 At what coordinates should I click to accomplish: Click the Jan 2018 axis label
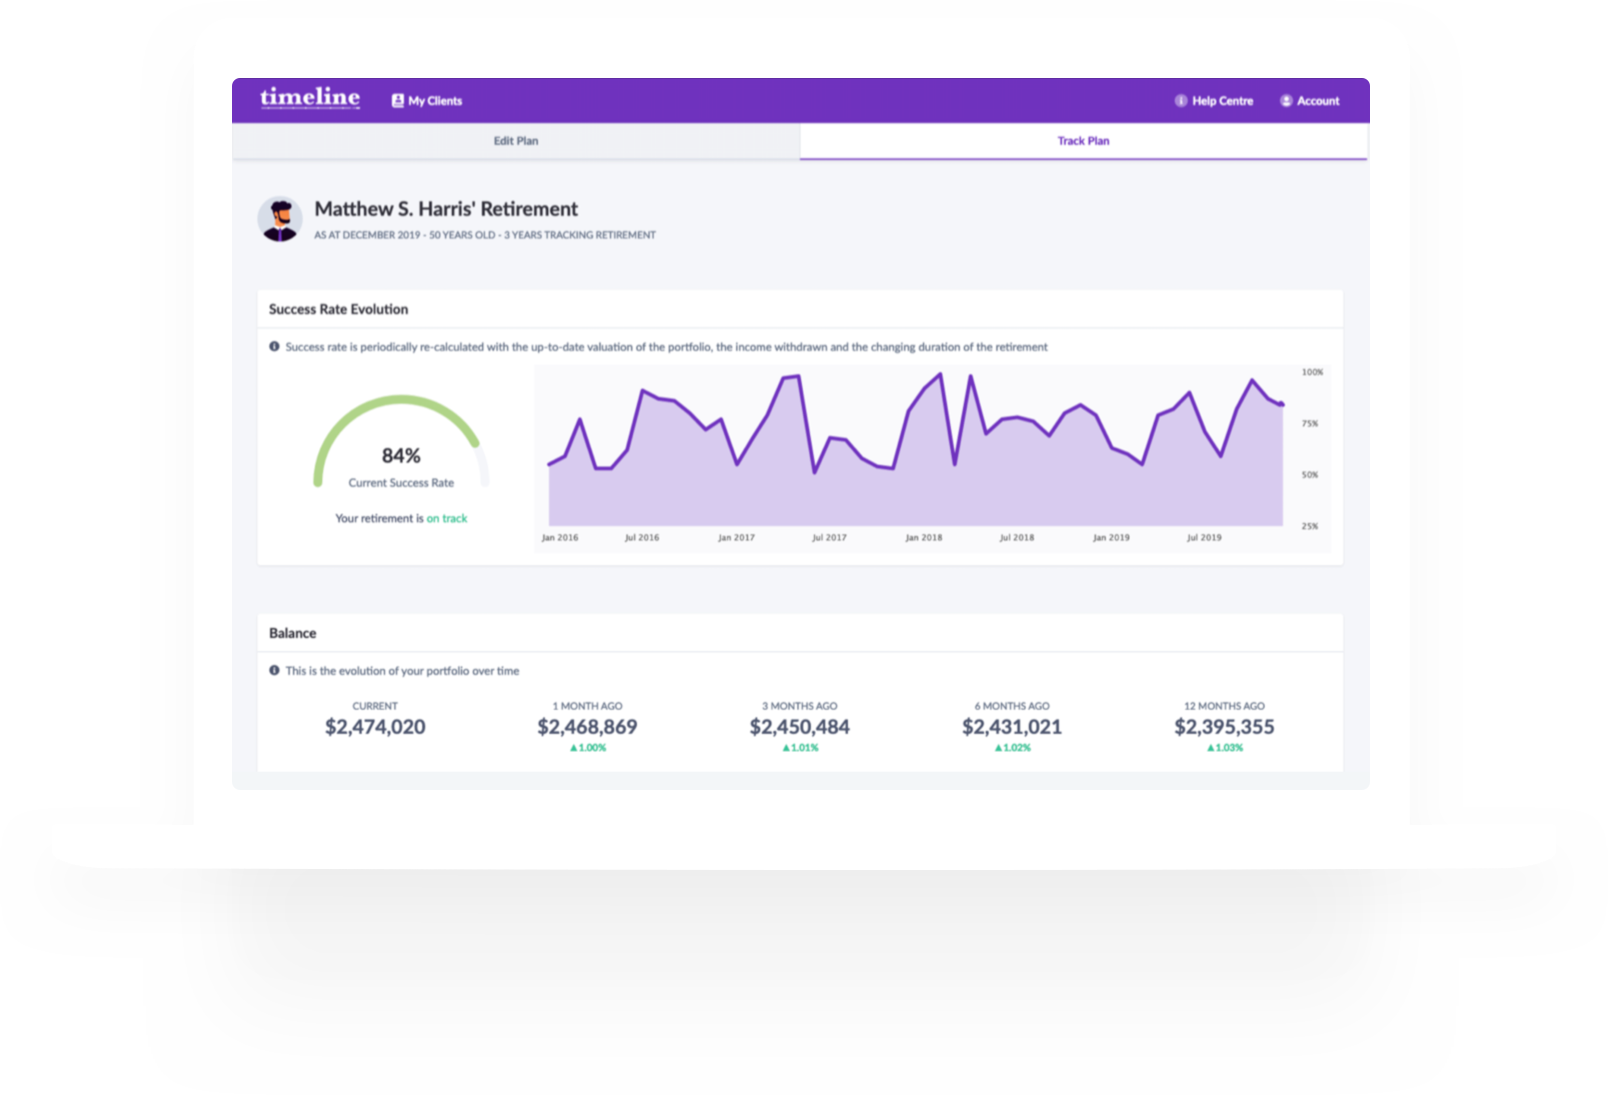coord(924,538)
